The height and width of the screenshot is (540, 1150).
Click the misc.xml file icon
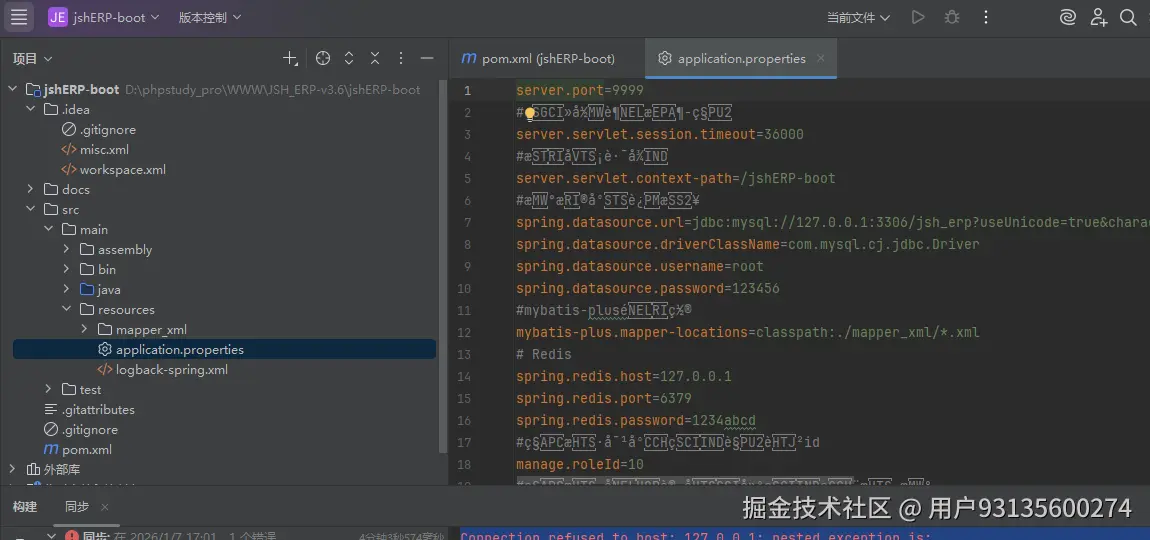[68, 150]
